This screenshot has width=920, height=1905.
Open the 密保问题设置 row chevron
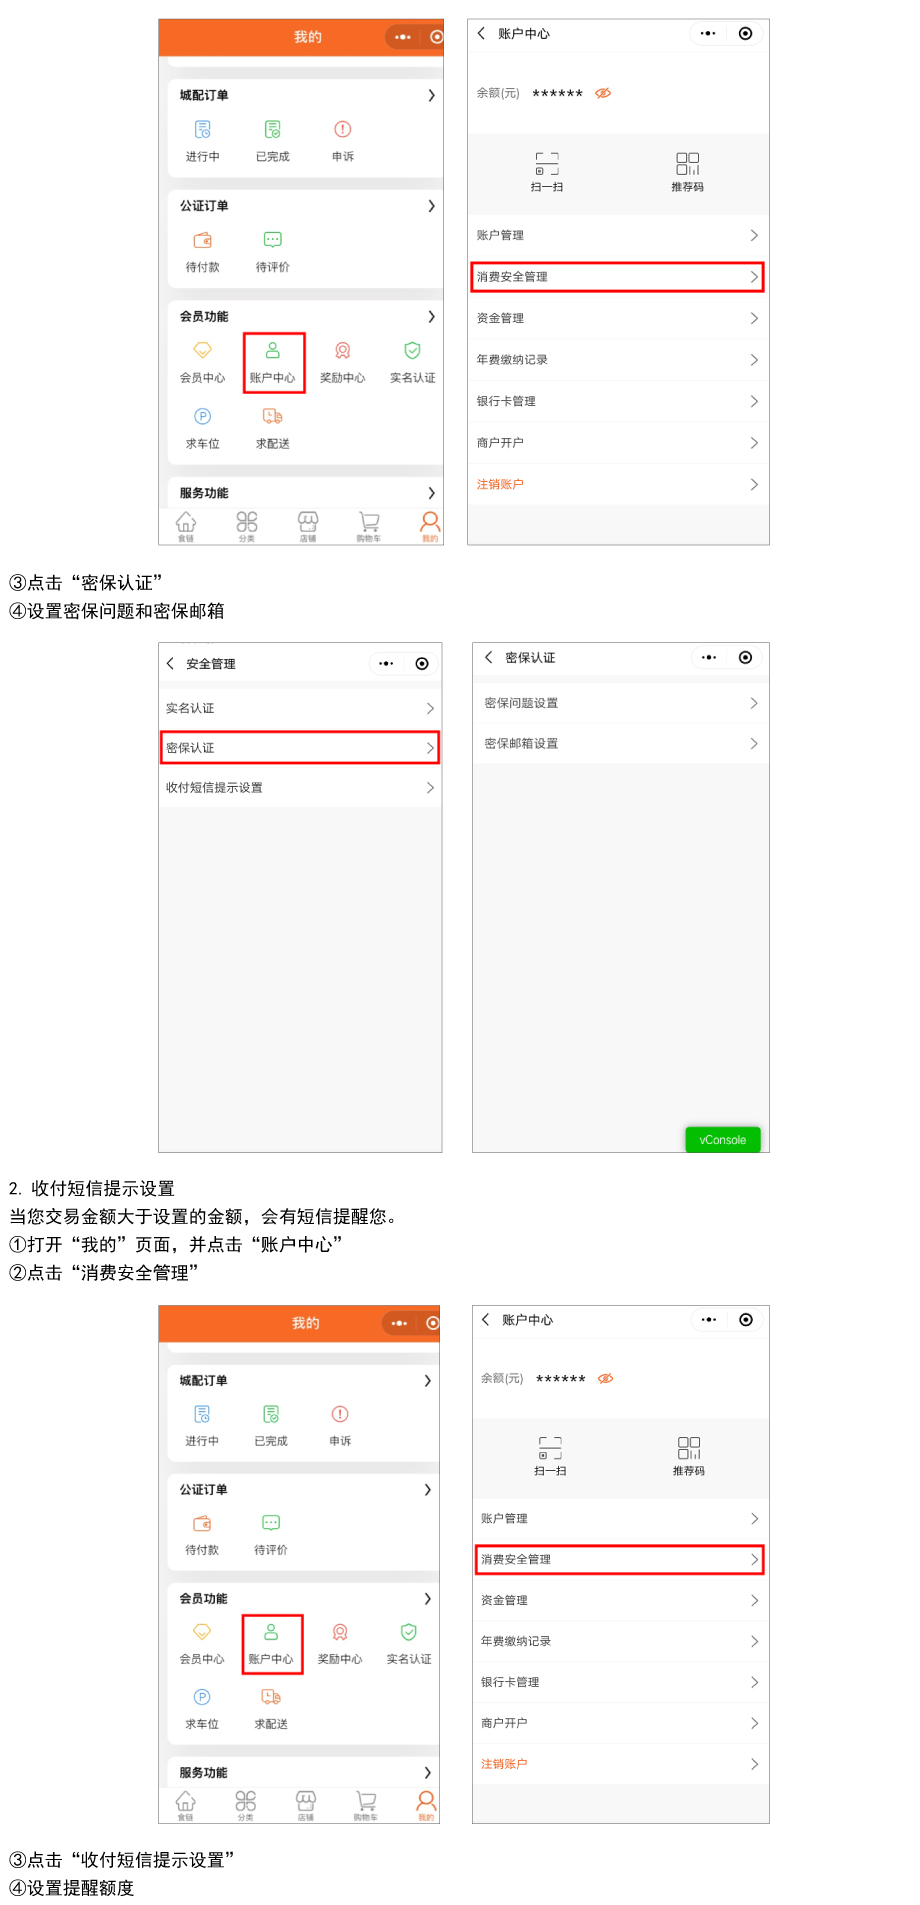coord(754,703)
